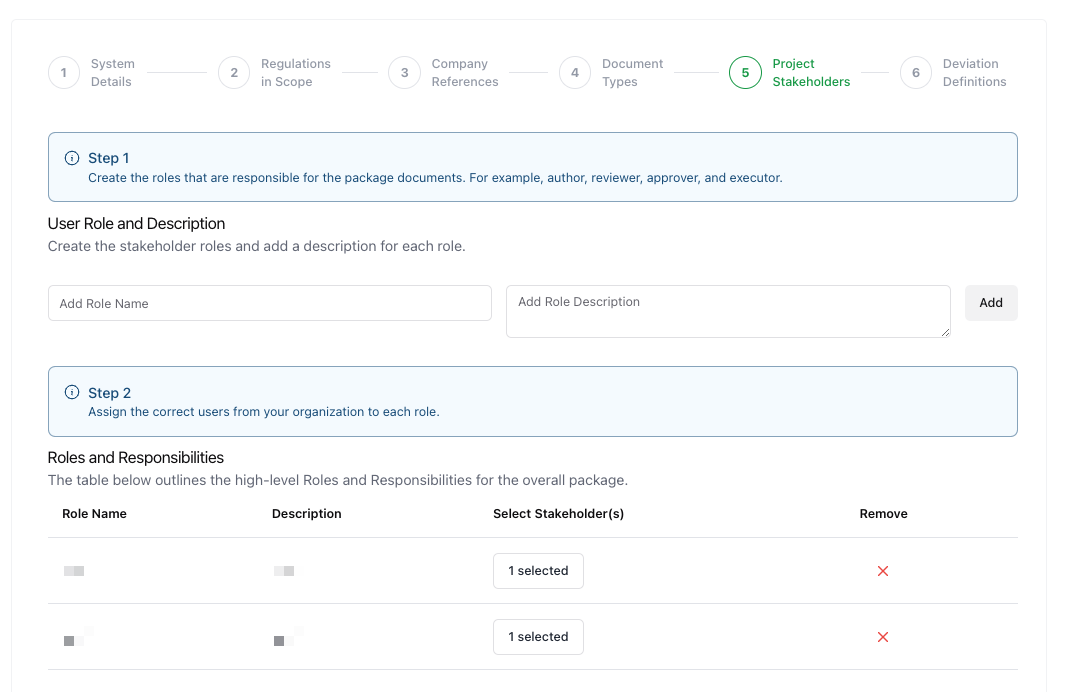Go to step 4 circle Document Types
Viewport: 1069px width, 692px height.
575,73
